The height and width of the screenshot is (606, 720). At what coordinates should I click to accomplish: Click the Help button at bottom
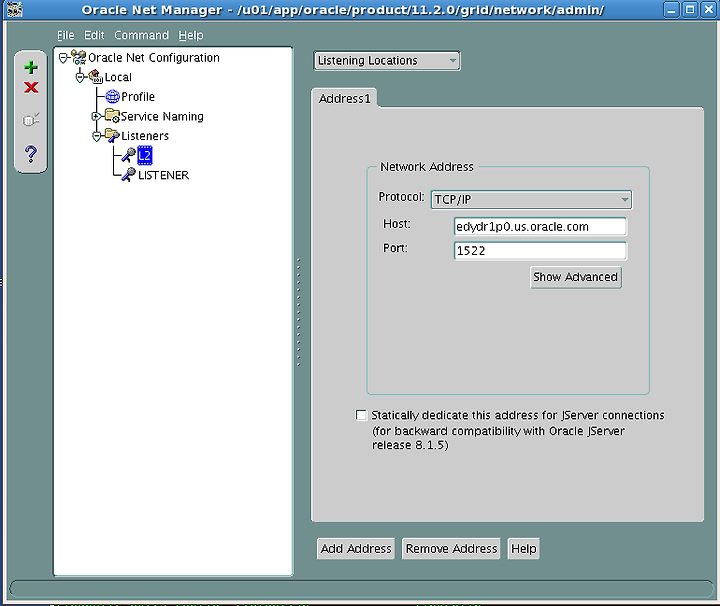coord(523,549)
